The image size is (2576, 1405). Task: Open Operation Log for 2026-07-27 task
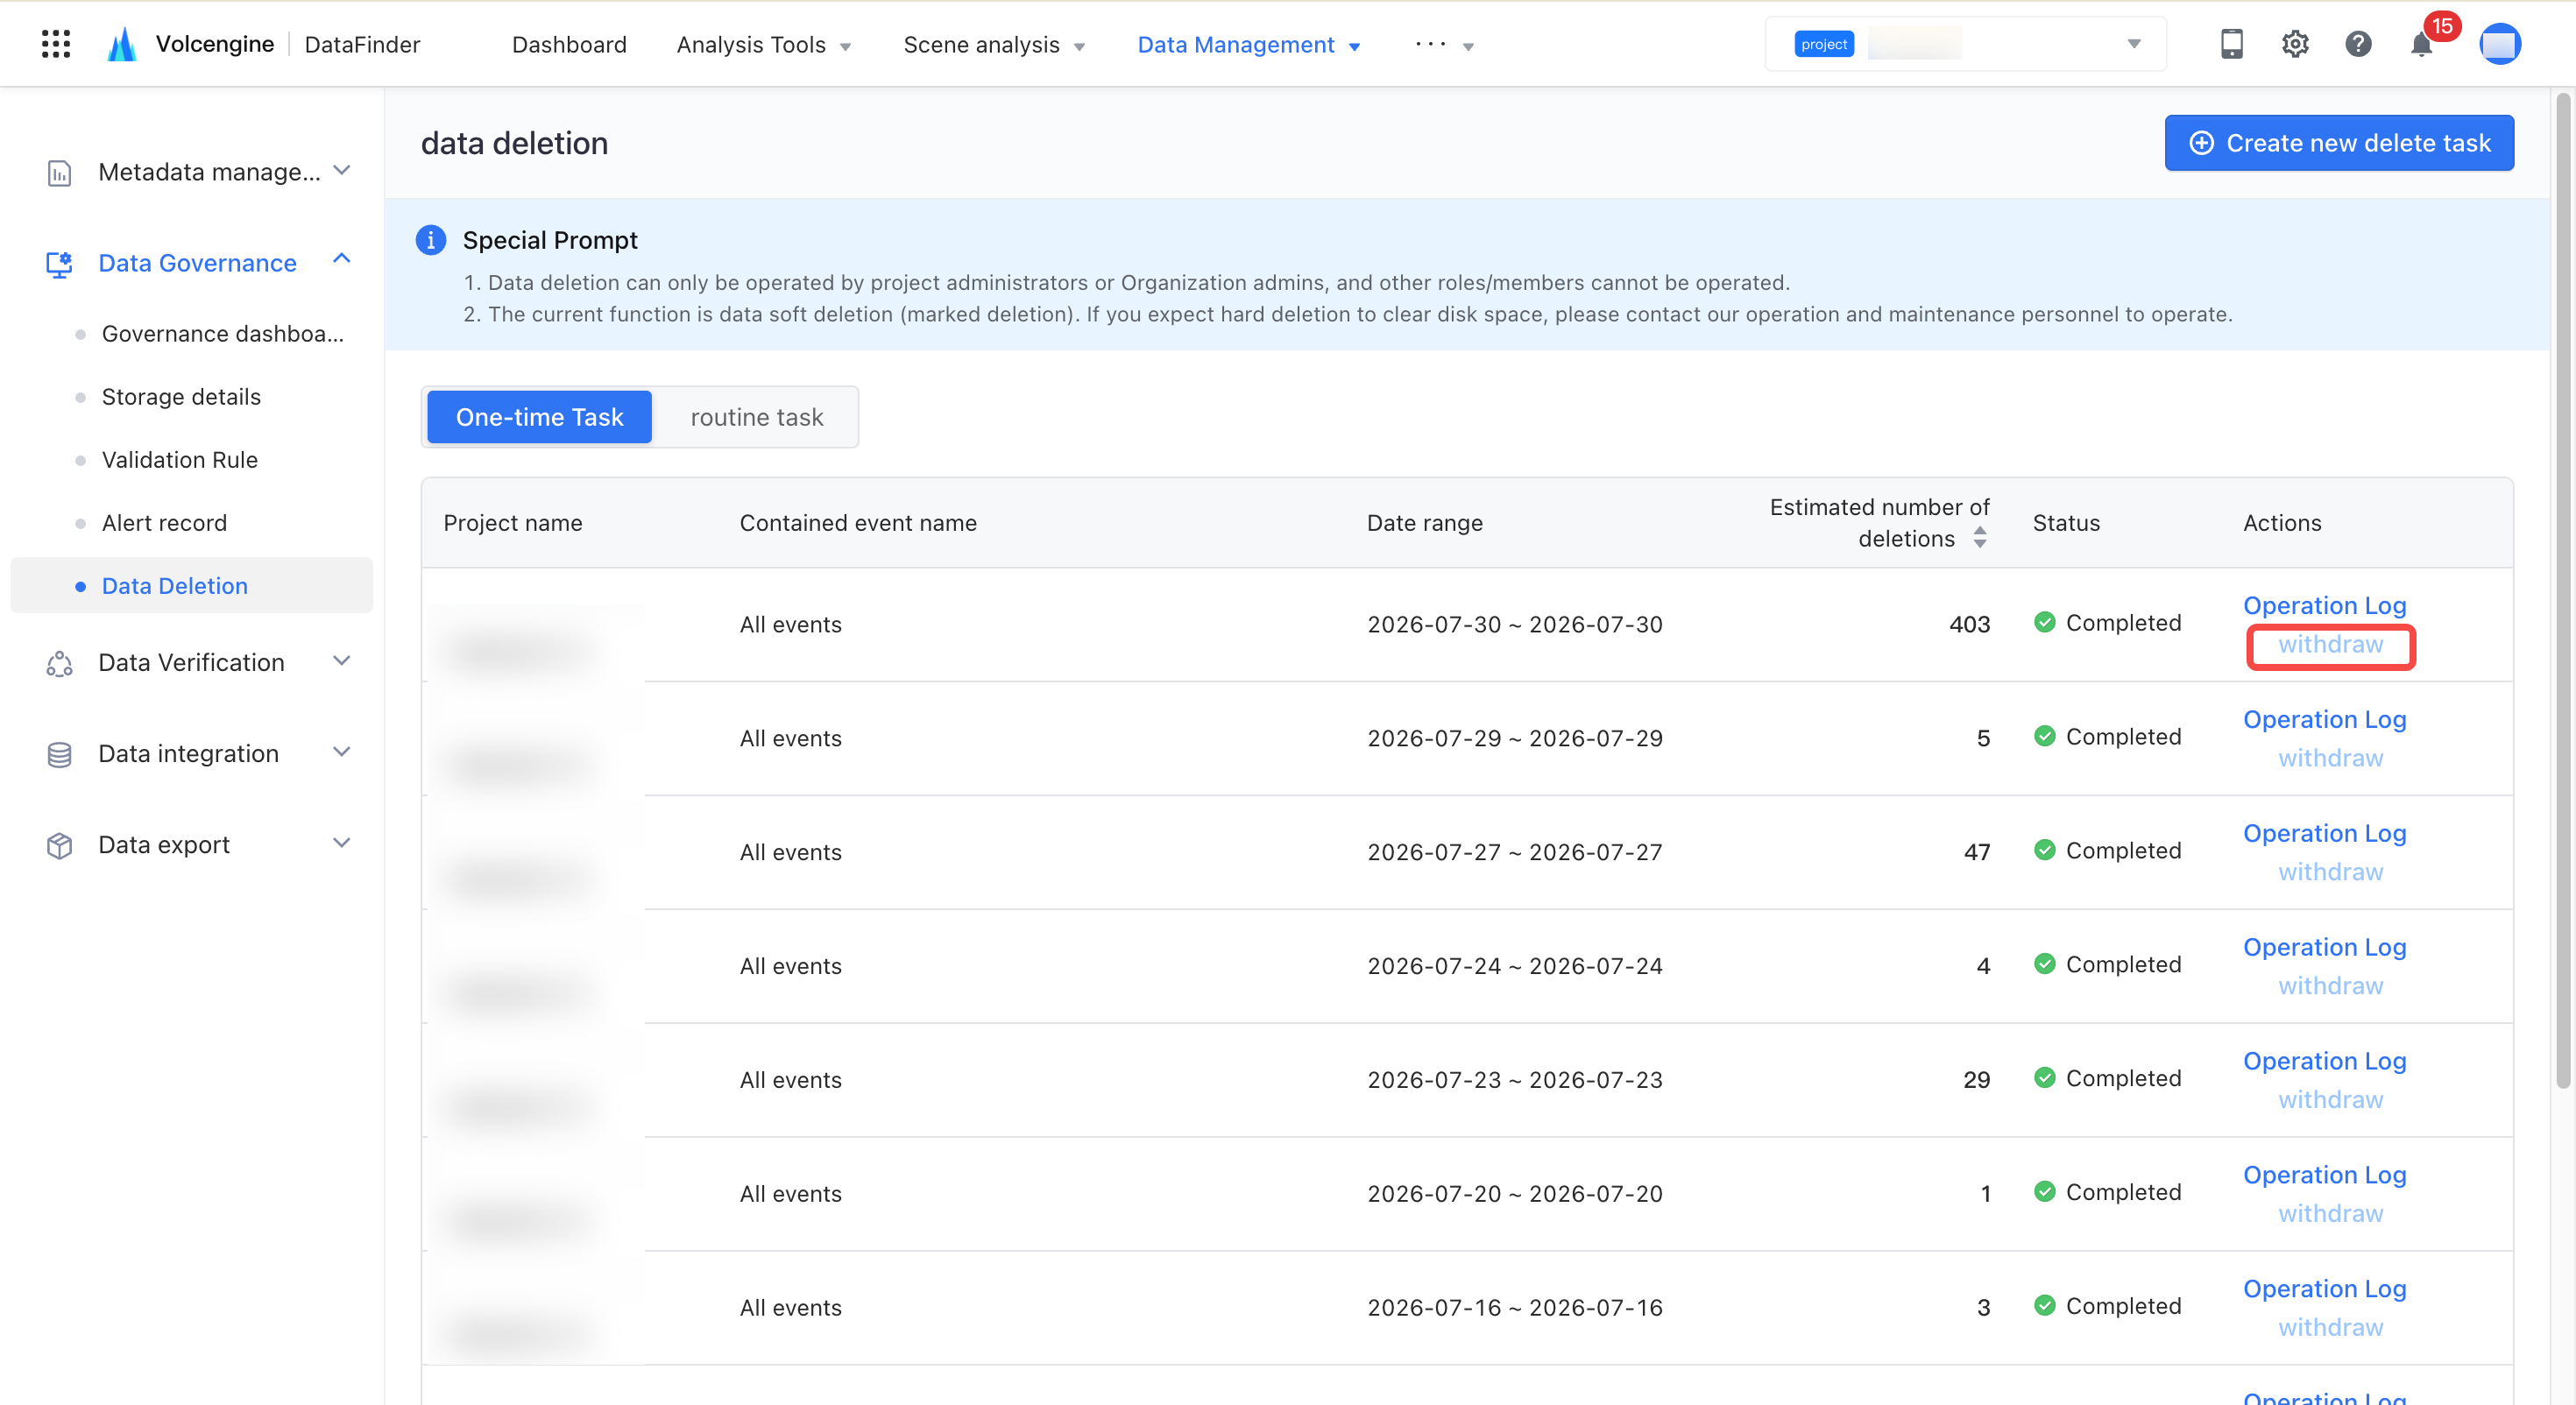pyautogui.click(x=2324, y=833)
